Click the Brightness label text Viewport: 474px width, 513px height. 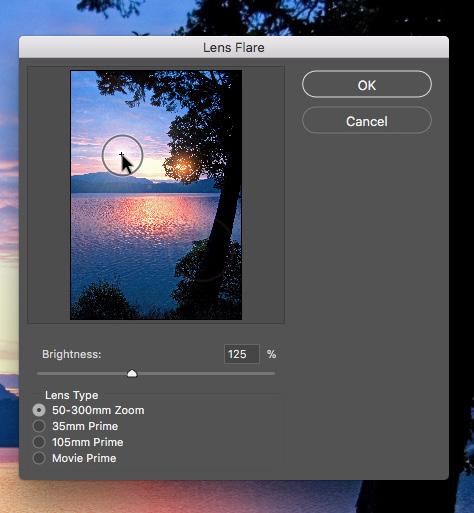(x=71, y=354)
